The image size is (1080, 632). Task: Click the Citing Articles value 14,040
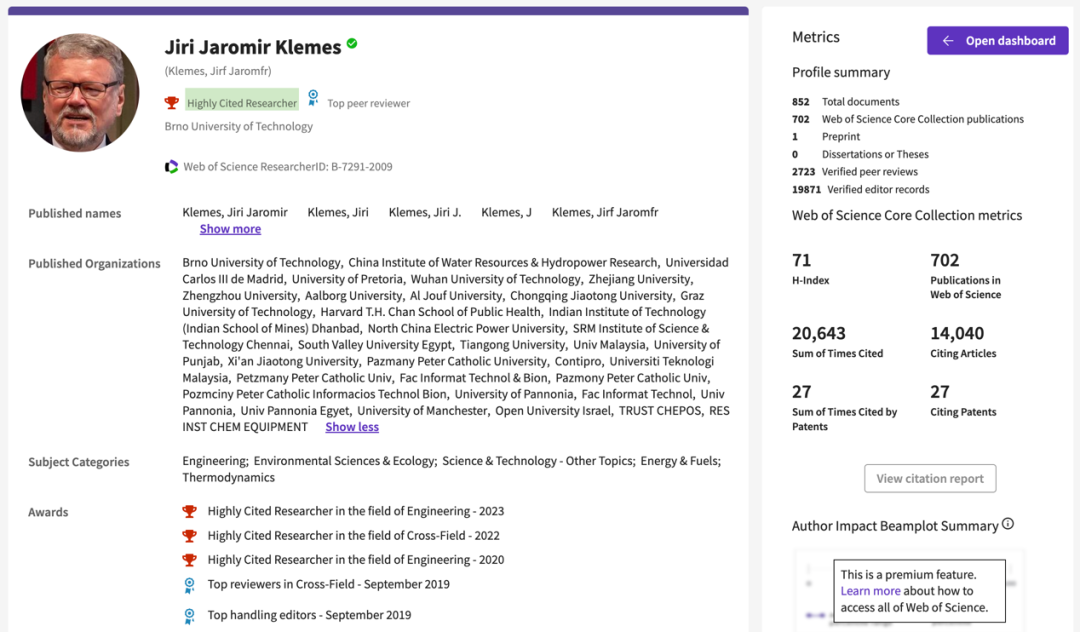click(x=957, y=333)
